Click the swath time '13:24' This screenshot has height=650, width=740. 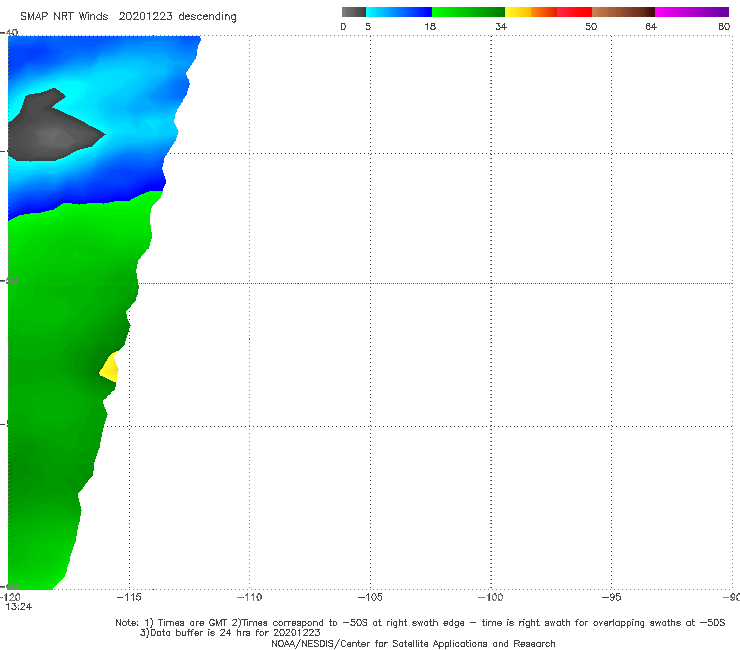[x=18, y=607]
